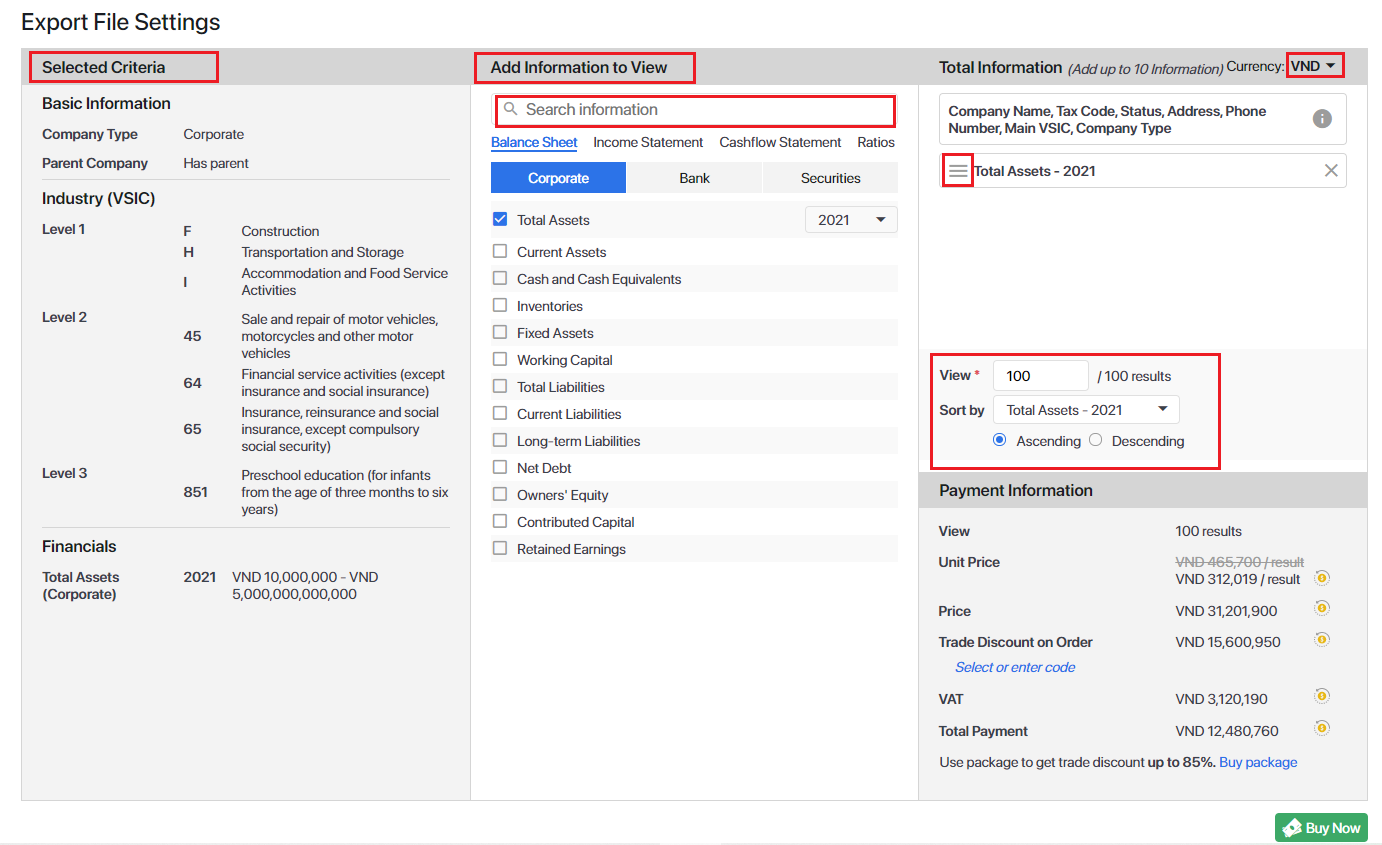Select Descending sort order

(x=1096, y=441)
